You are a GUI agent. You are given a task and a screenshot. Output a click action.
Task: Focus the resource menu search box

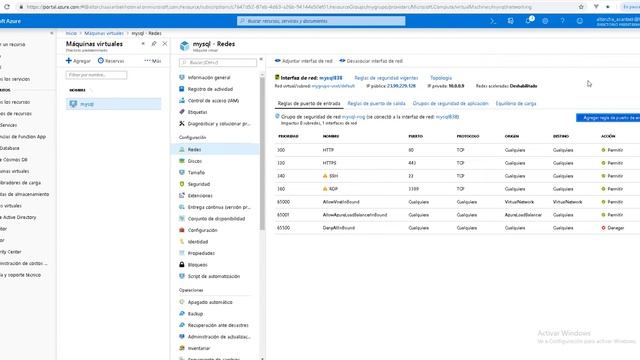(x=218, y=62)
